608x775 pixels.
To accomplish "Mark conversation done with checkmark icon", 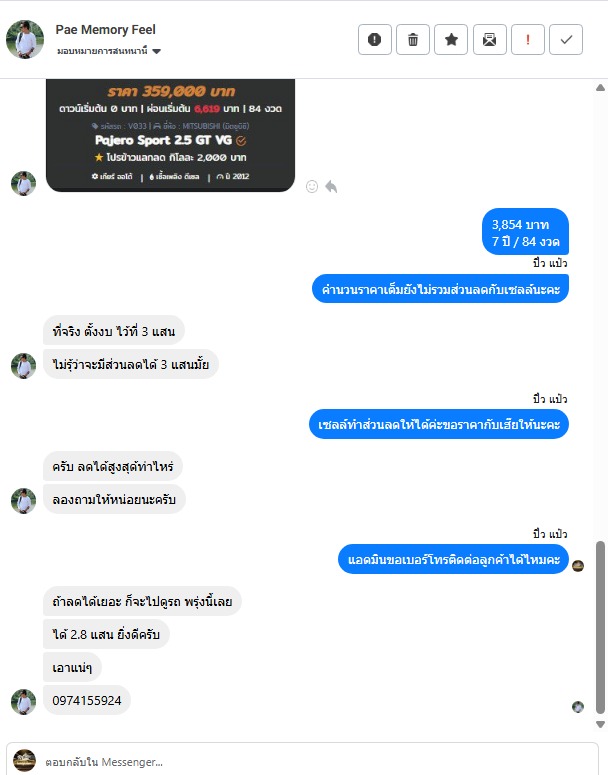I will pyautogui.click(x=566, y=40).
